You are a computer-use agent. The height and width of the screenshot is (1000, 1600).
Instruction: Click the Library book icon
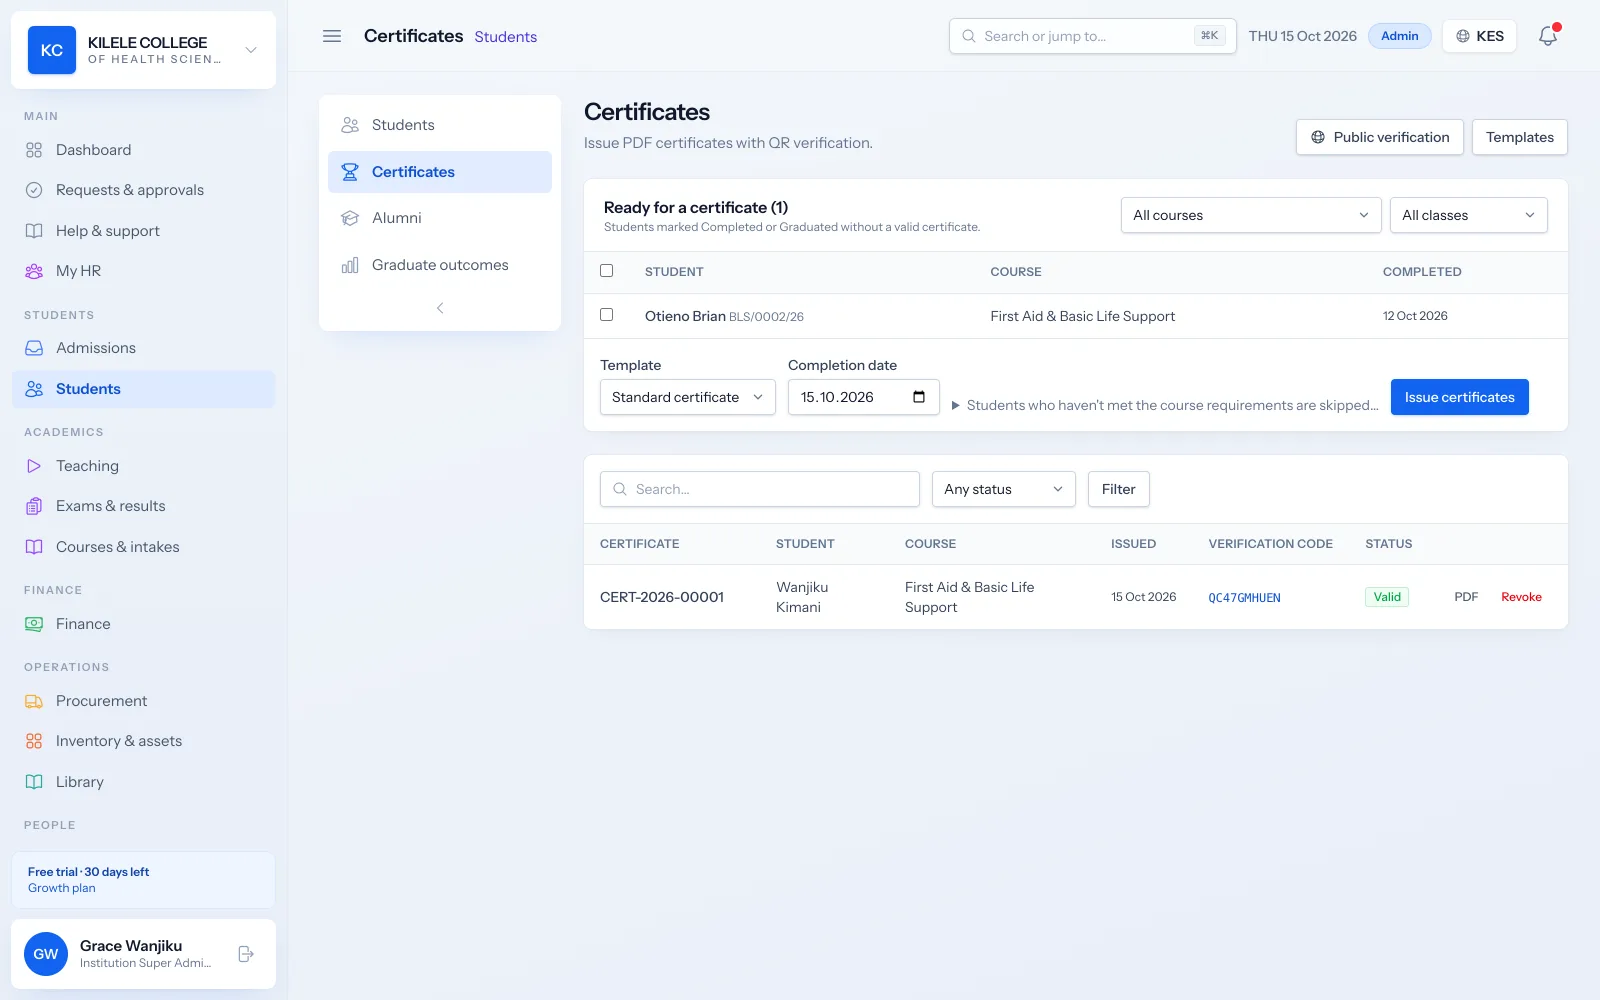[x=34, y=782]
